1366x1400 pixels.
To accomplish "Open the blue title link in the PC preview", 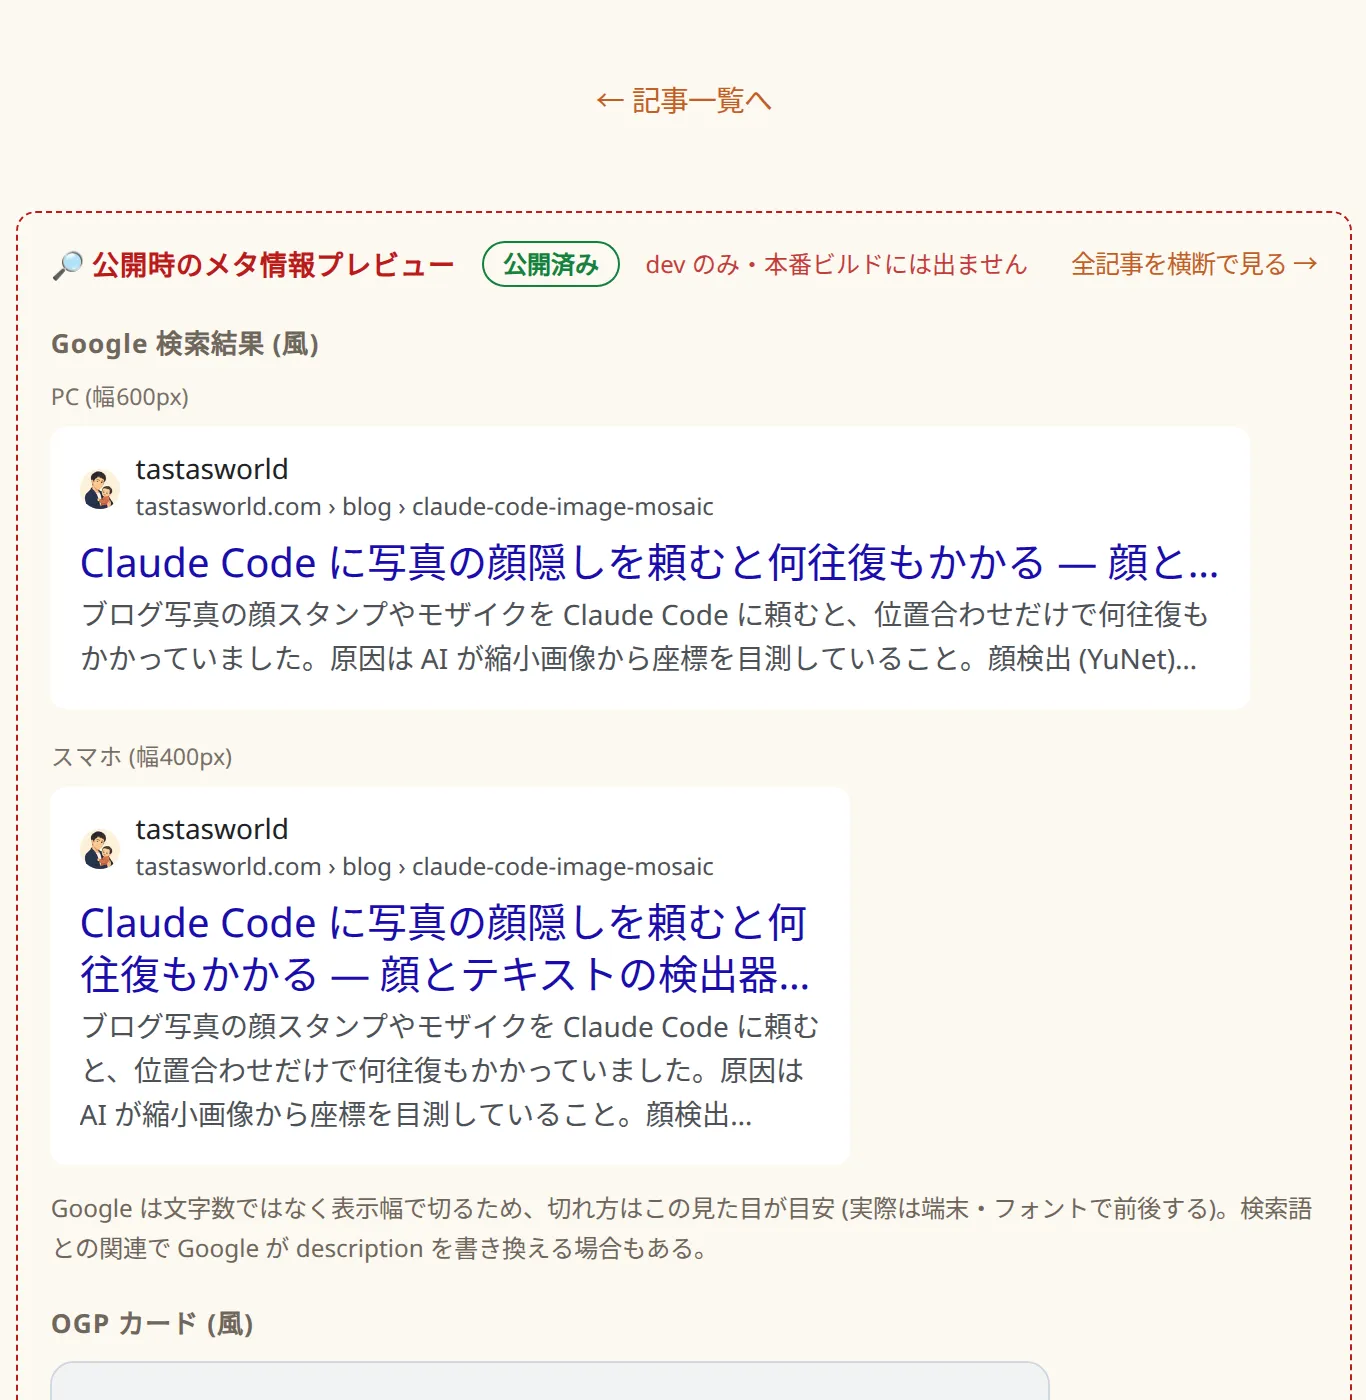I will click(649, 563).
